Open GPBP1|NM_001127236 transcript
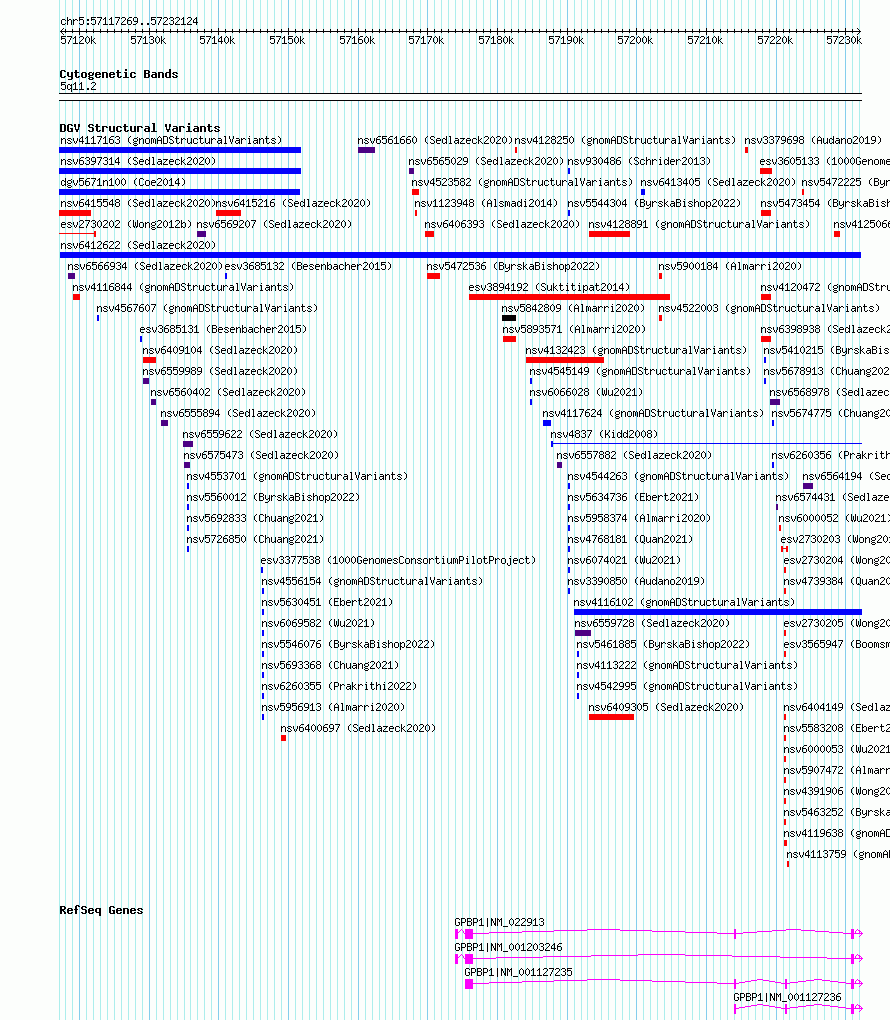This screenshot has width=890, height=1020. point(787,997)
